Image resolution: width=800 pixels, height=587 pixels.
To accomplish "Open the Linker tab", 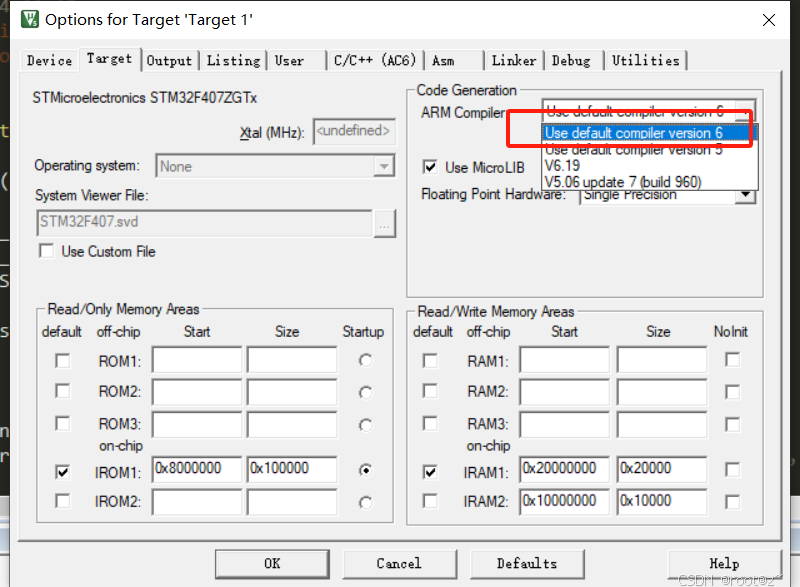I will click(514, 61).
